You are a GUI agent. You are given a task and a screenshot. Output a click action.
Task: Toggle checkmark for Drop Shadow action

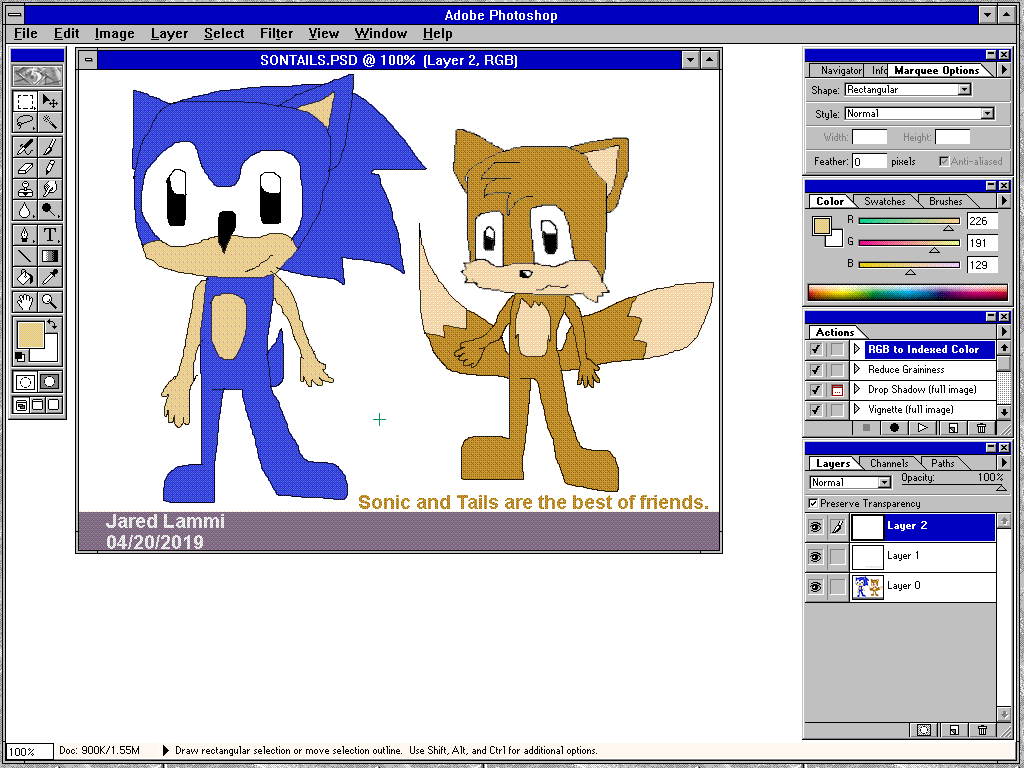[816, 390]
